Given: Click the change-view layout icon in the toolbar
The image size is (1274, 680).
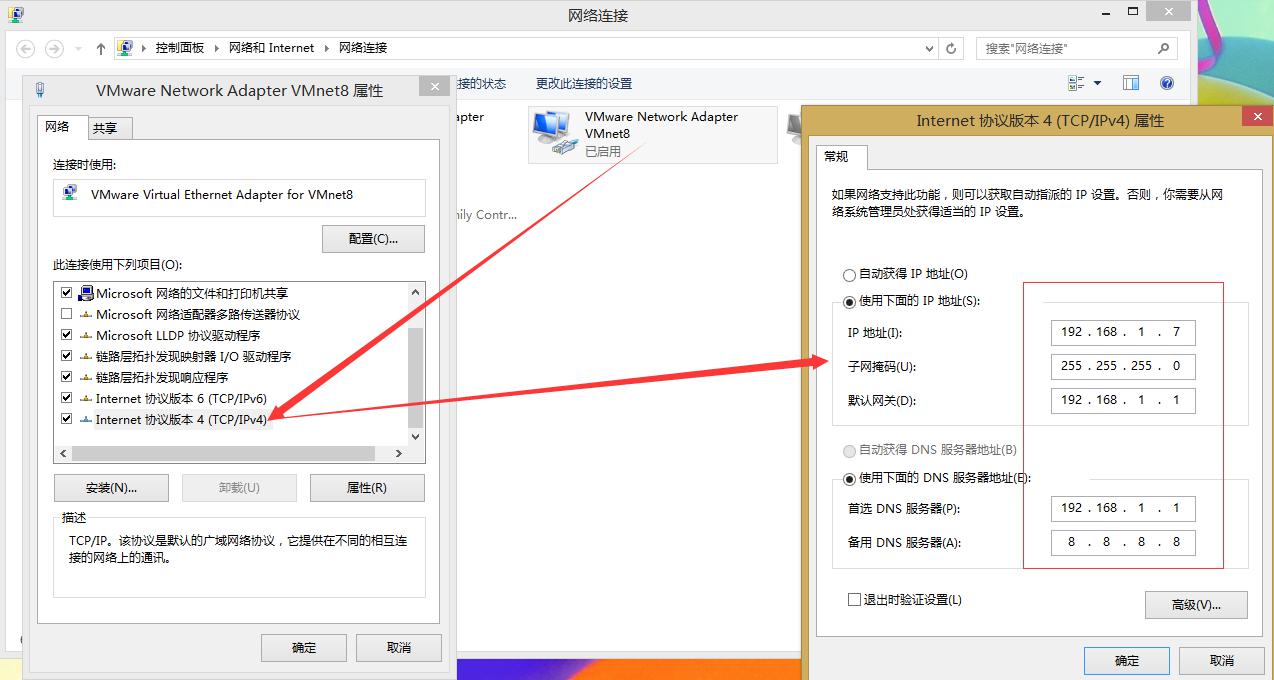Looking at the screenshot, I should click(x=1076, y=83).
